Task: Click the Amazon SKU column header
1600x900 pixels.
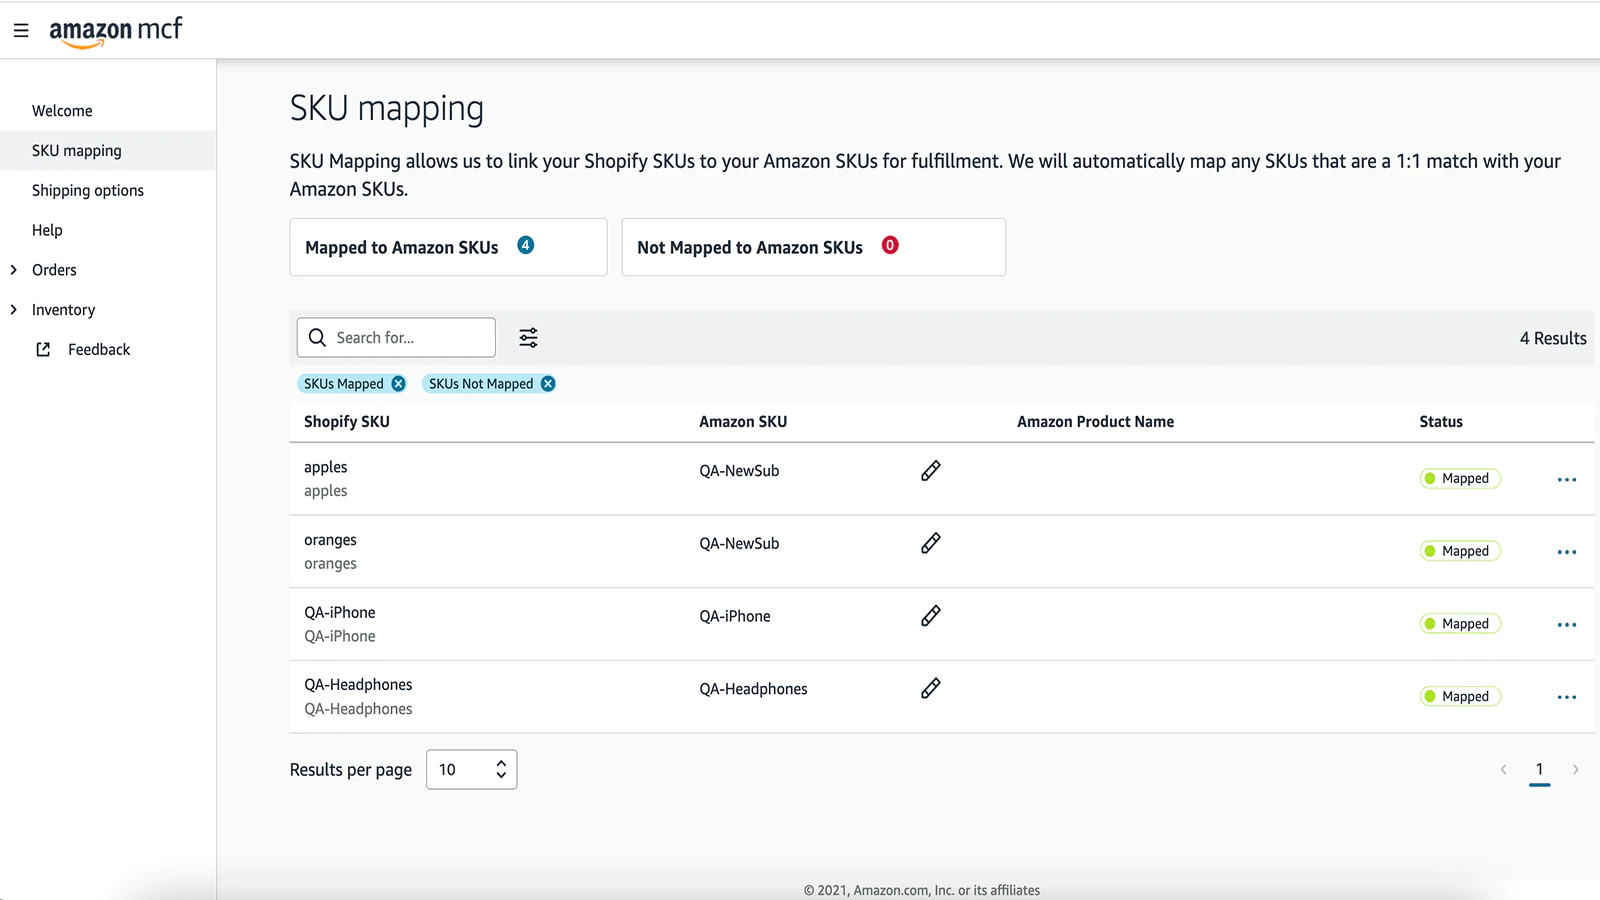Action: pos(743,422)
